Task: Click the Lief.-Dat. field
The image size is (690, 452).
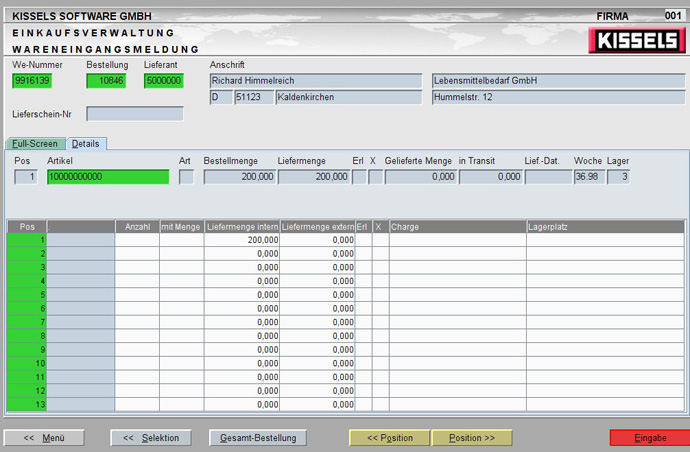Action: tap(548, 177)
